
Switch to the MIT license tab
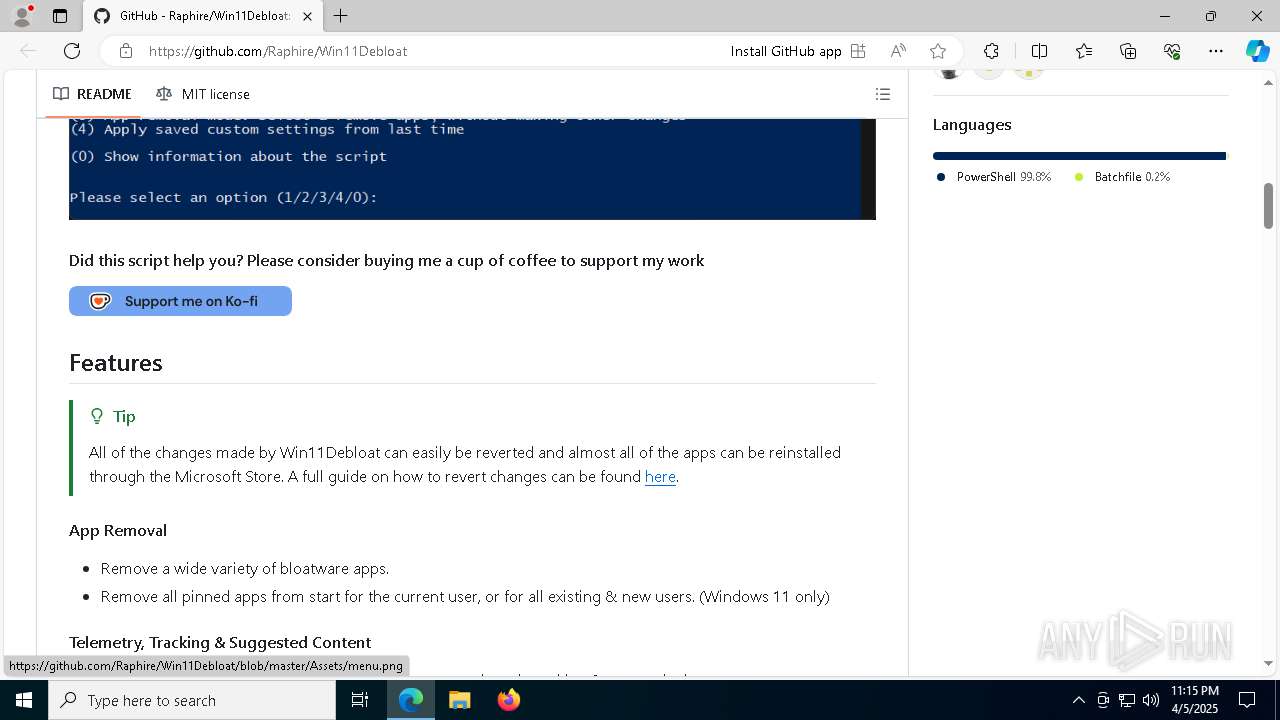[x=203, y=94]
